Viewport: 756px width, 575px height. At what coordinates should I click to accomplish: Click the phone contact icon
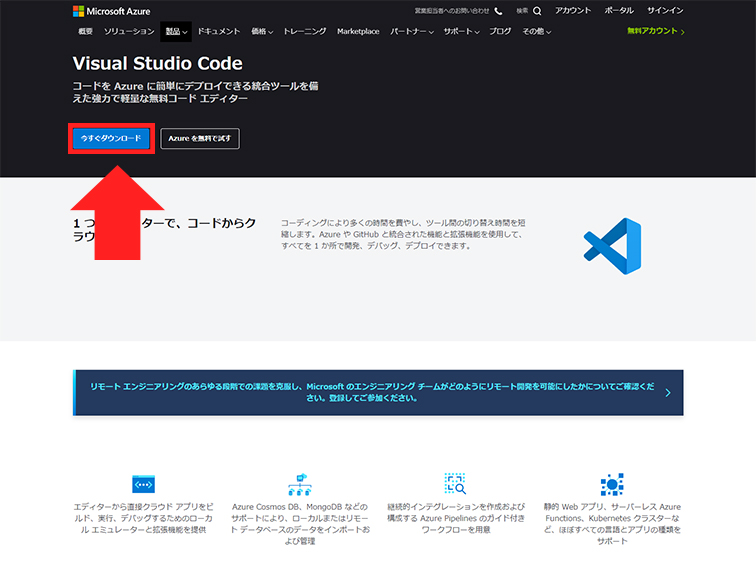(499, 11)
